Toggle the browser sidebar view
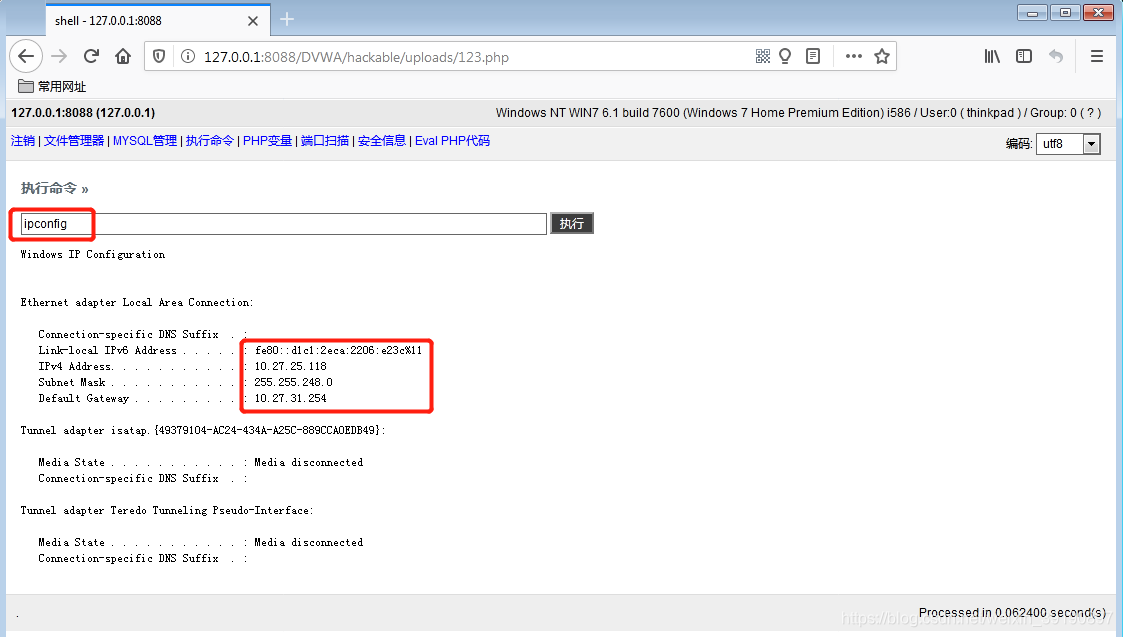1123x637 pixels. [1024, 57]
